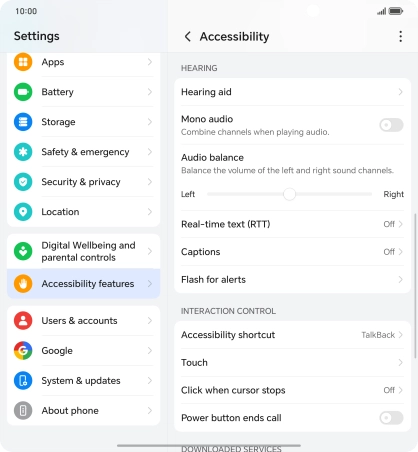
Task: Go back using the Accessibility back arrow
Action: [188, 36]
